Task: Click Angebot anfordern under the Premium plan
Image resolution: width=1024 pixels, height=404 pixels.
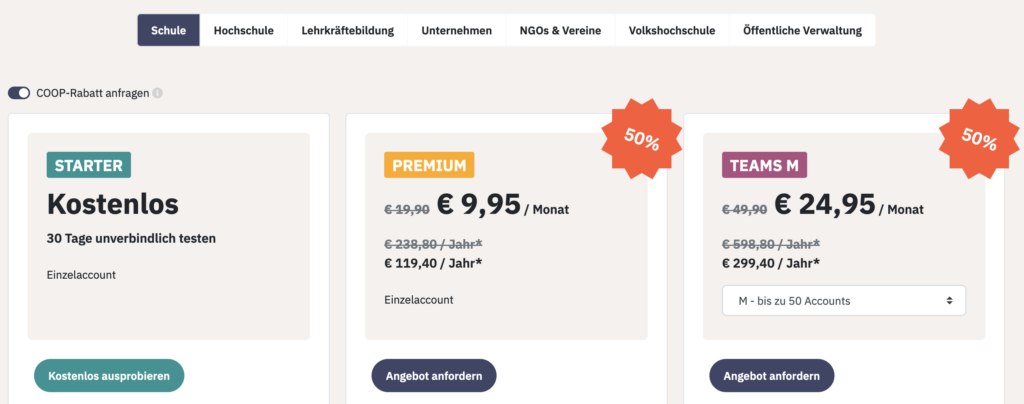Action: tap(434, 376)
